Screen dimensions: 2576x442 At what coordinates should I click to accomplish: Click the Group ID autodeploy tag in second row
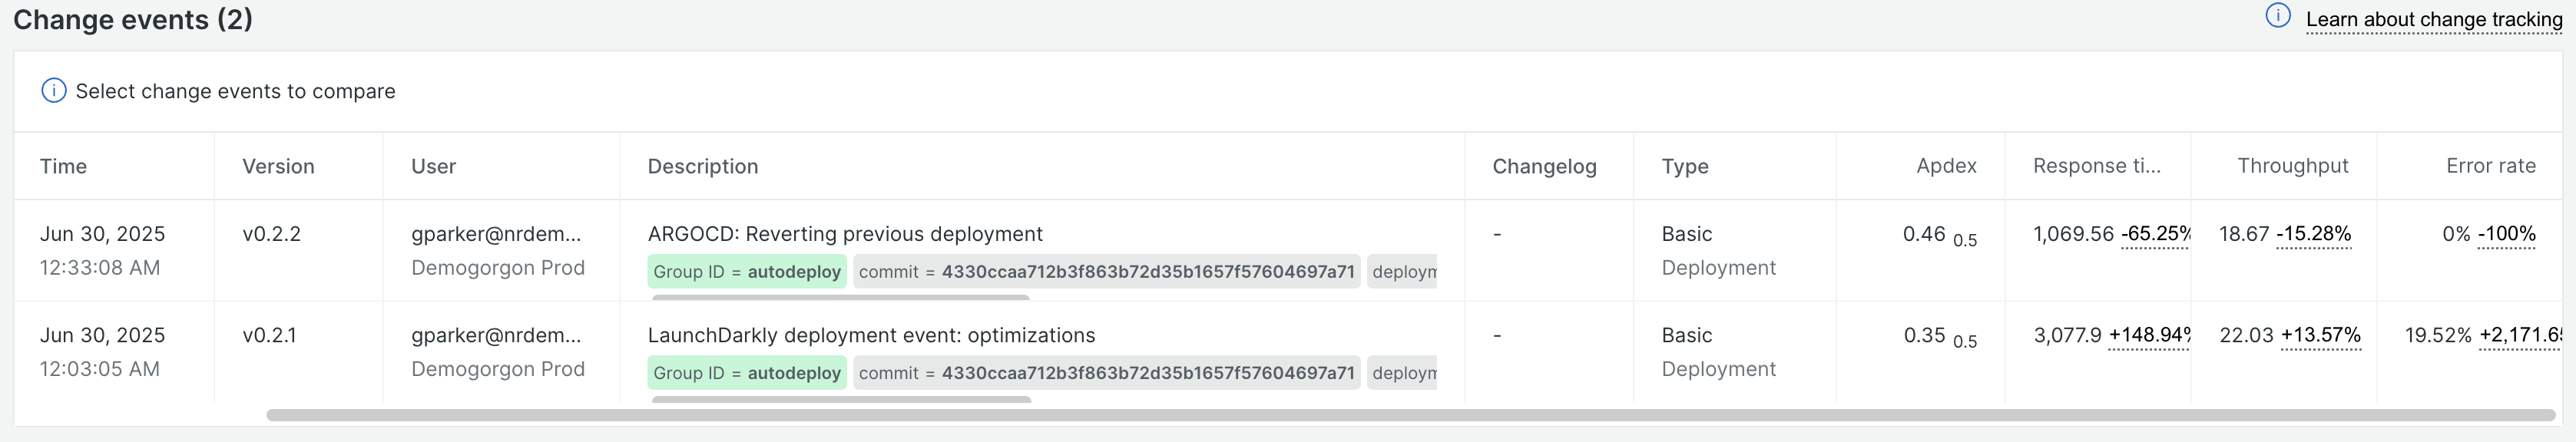(747, 373)
